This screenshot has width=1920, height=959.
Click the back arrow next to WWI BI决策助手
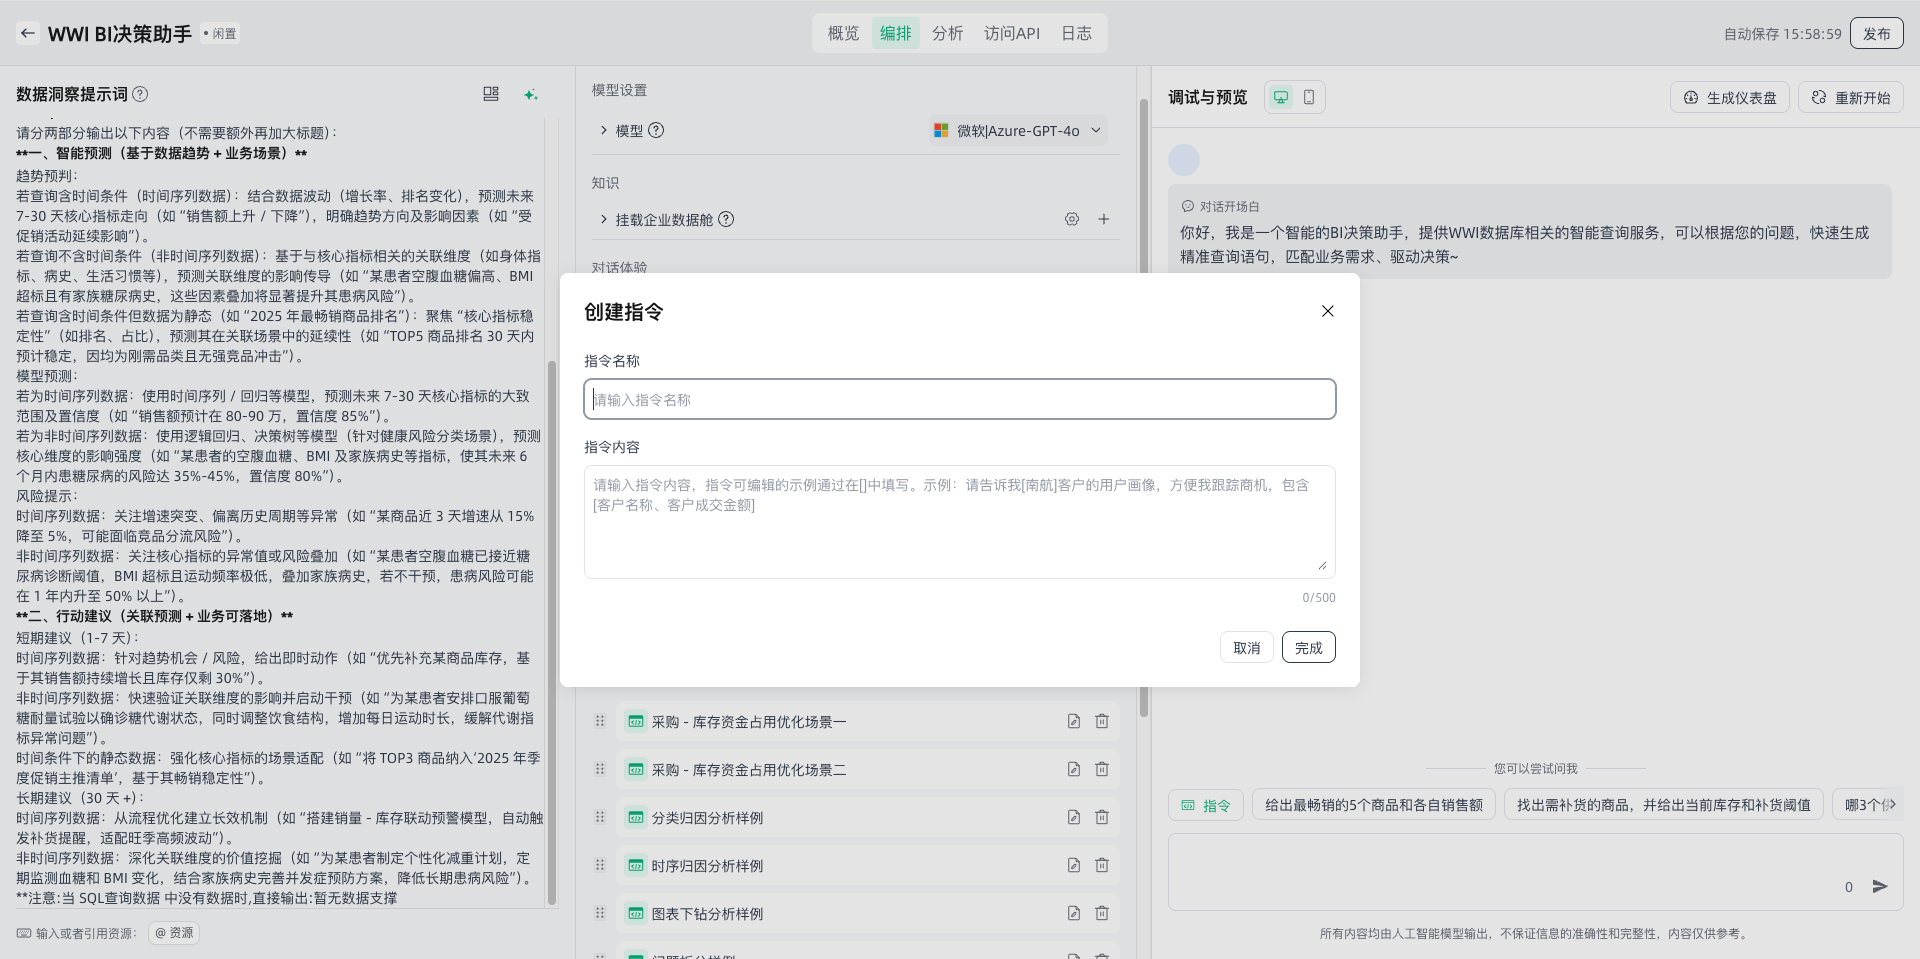[28, 33]
